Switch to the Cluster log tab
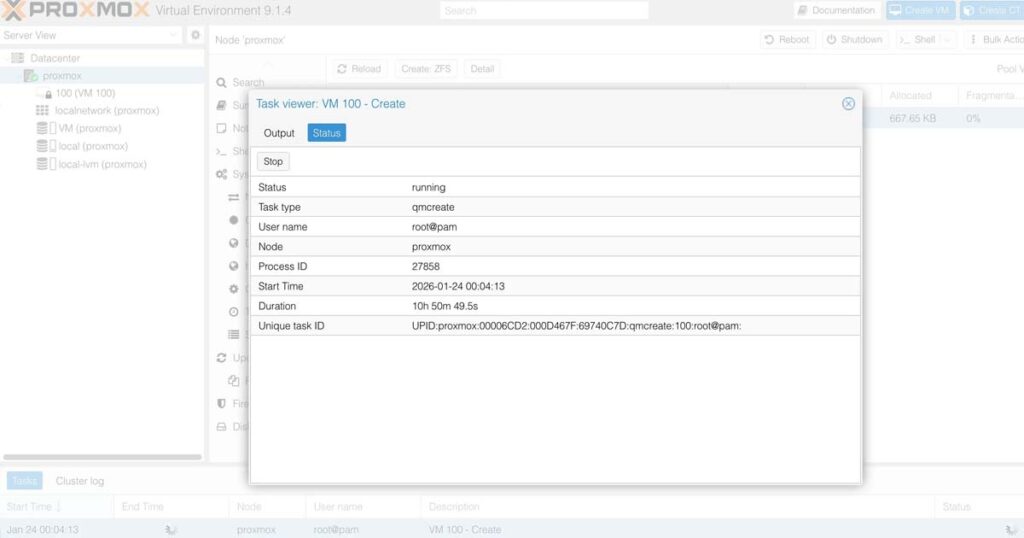Image resolution: width=1024 pixels, height=538 pixels. pos(80,481)
